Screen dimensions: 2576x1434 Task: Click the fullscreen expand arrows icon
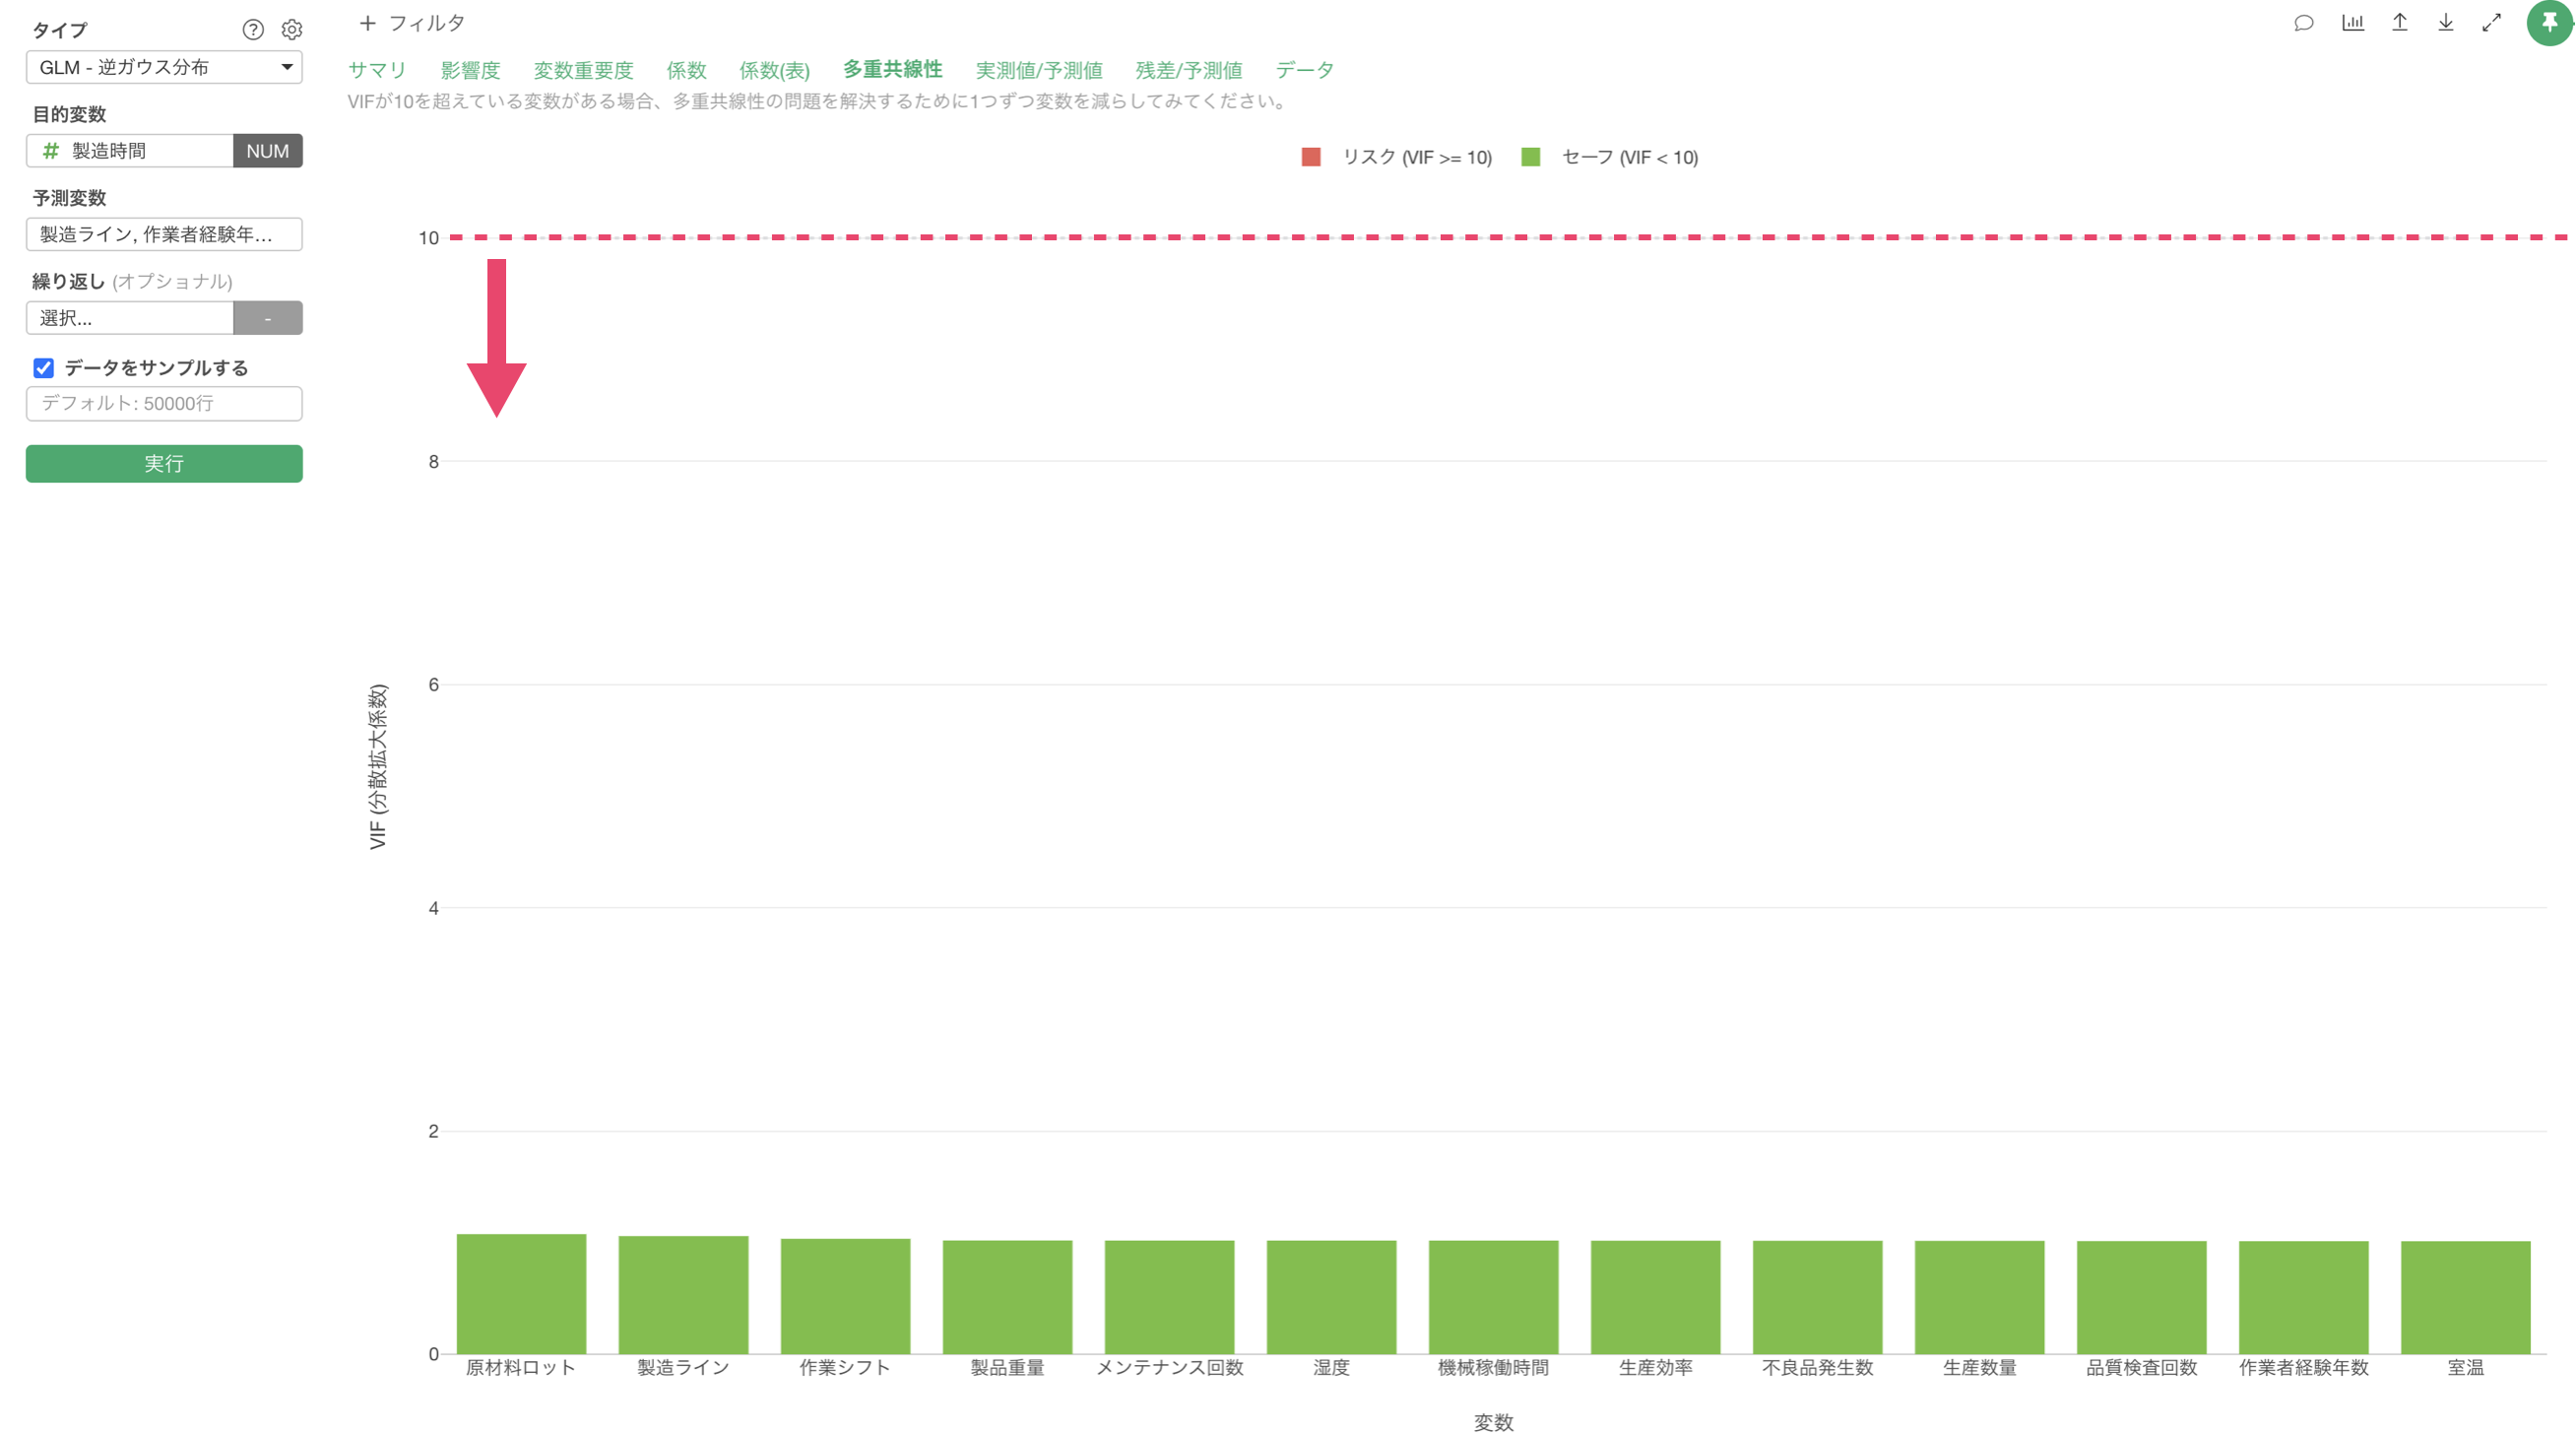2491,23
